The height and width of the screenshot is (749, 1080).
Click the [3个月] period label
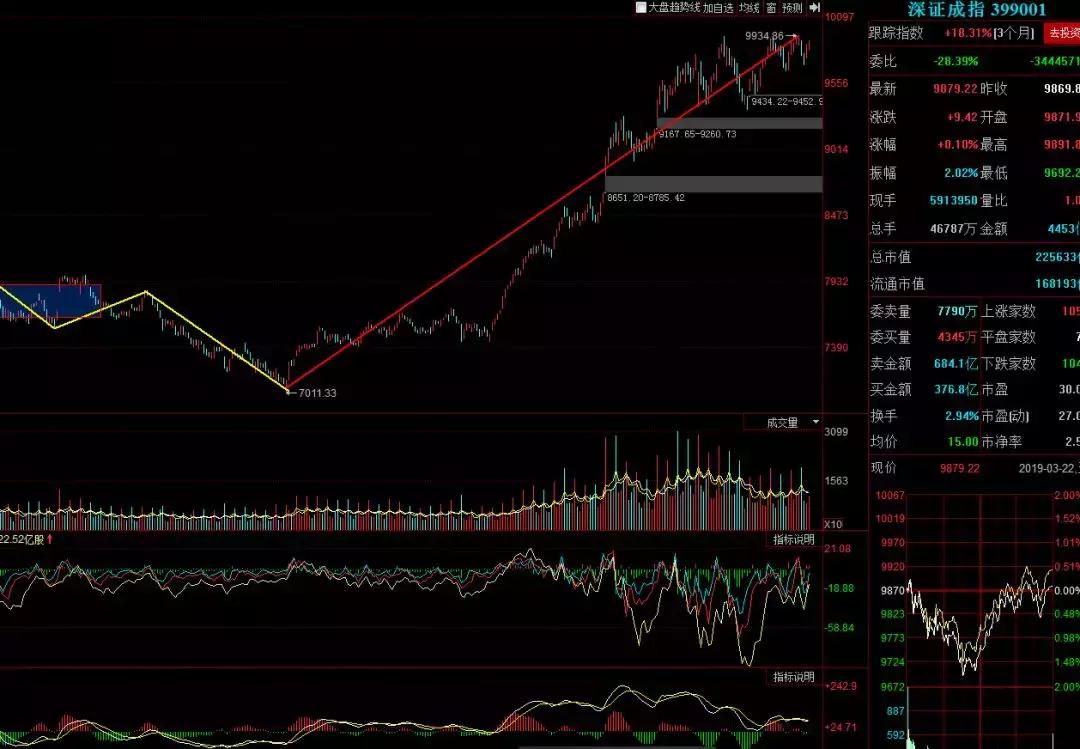click(1014, 32)
